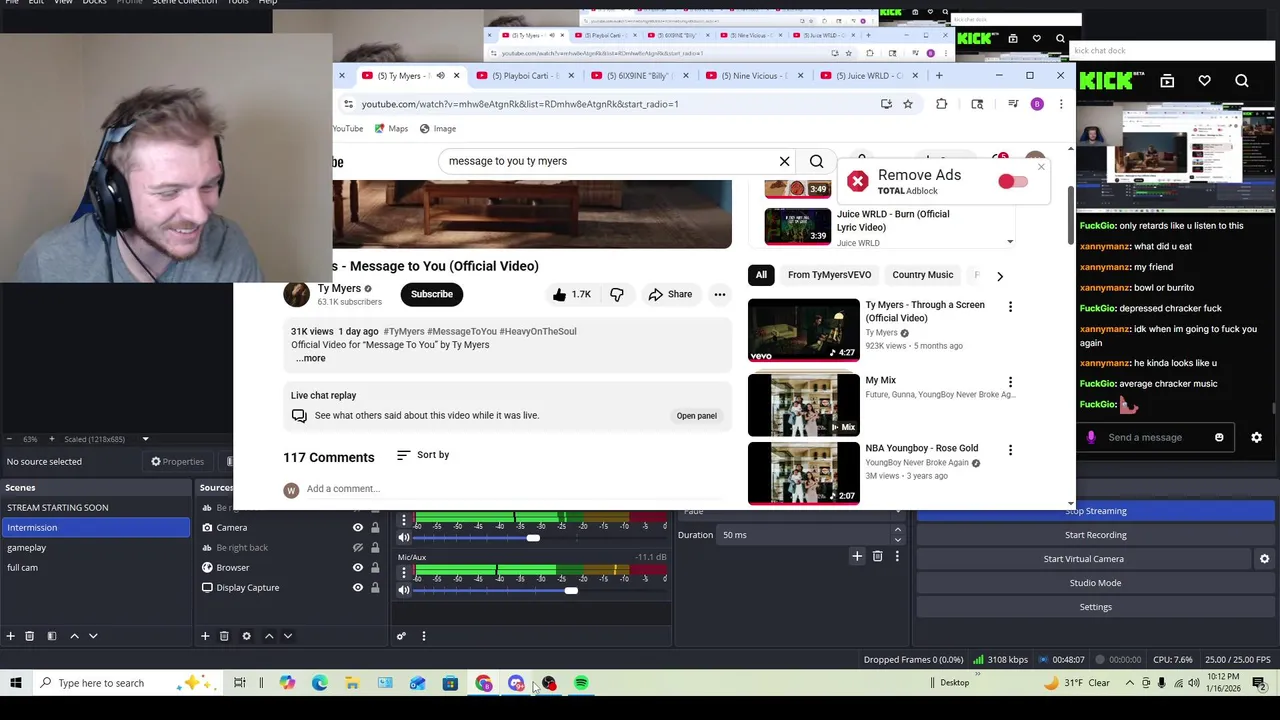The width and height of the screenshot is (1280, 720).
Task: Select the All filter chip
Action: point(761,275)
